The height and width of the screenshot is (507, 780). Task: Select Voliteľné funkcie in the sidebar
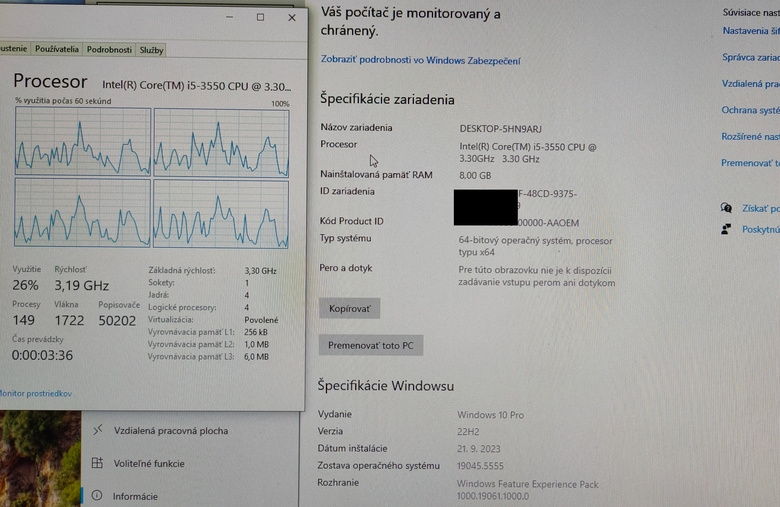[x=149, y=464]
